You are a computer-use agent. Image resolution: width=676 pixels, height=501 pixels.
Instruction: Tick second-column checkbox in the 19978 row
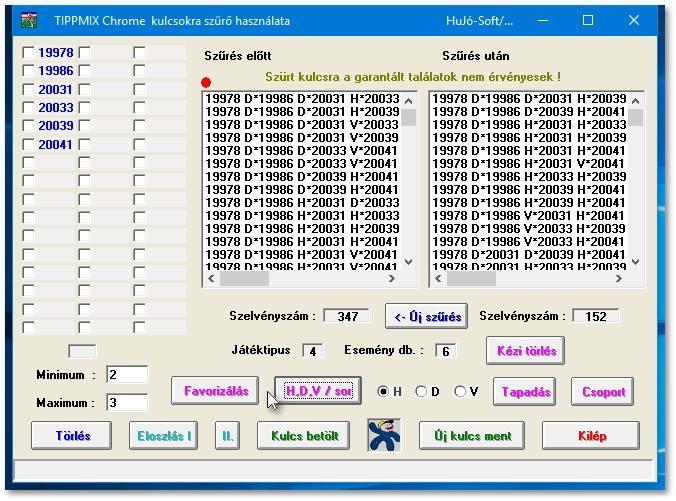click(x=84, y=52)
